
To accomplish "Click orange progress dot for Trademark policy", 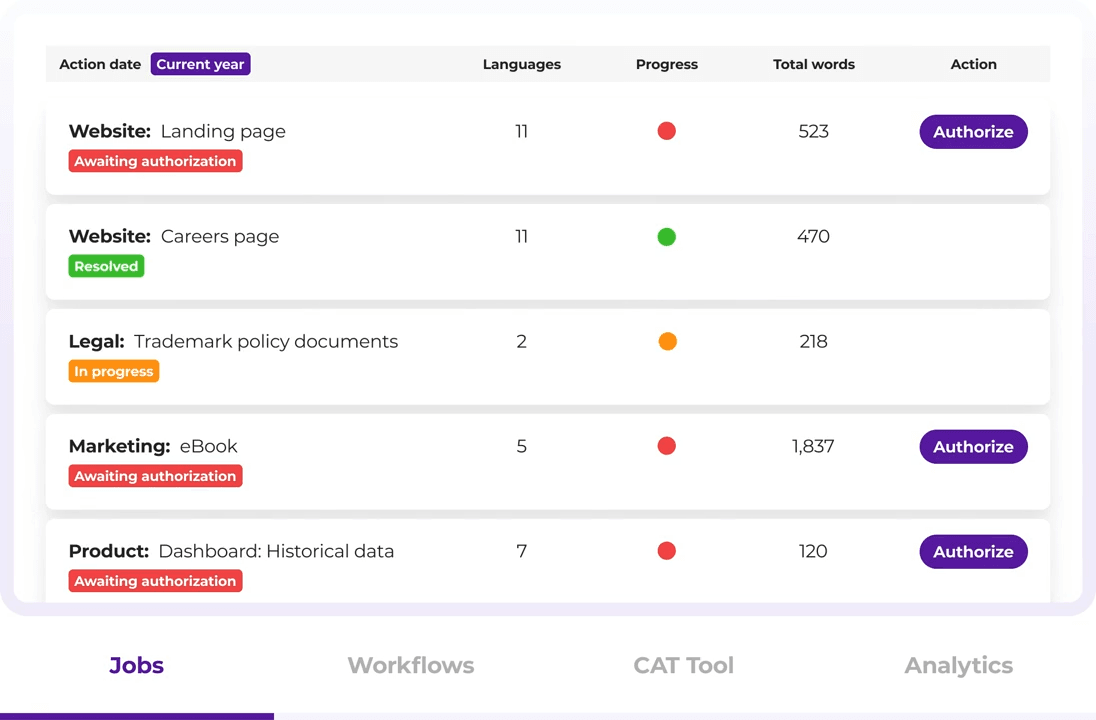I will tap(667, 342).
